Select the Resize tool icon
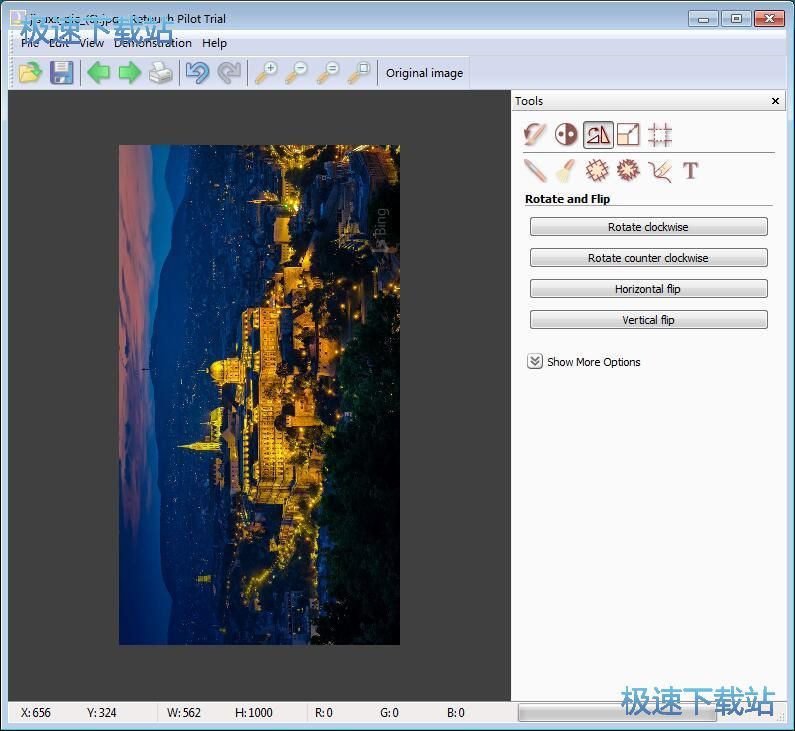 point(628,134)
